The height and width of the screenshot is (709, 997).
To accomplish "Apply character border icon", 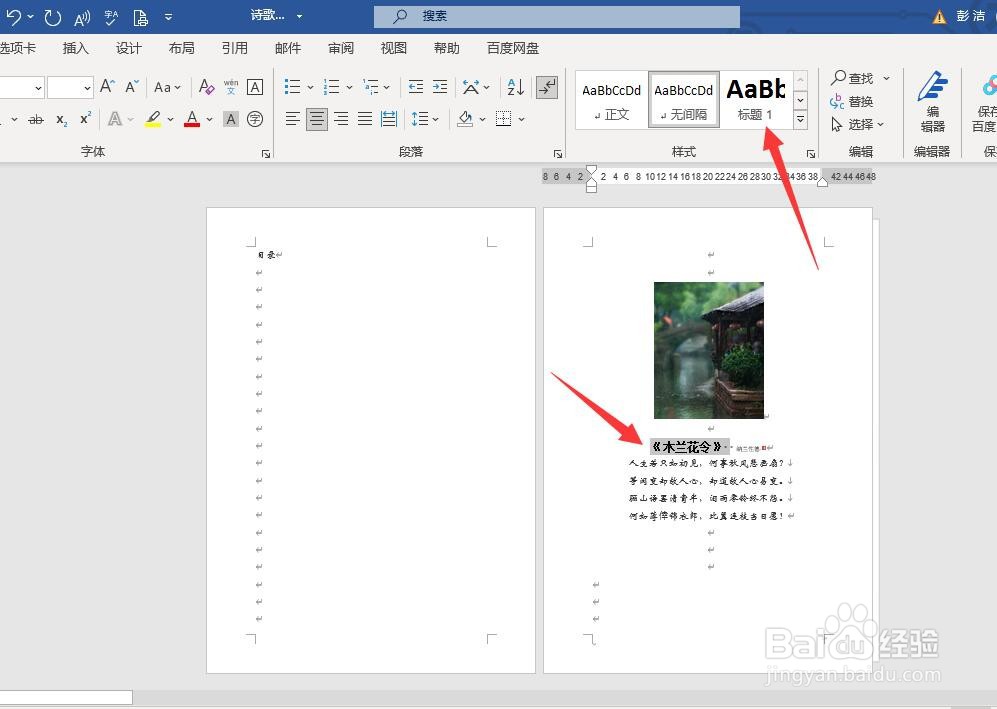I will (x=255, y=86).
